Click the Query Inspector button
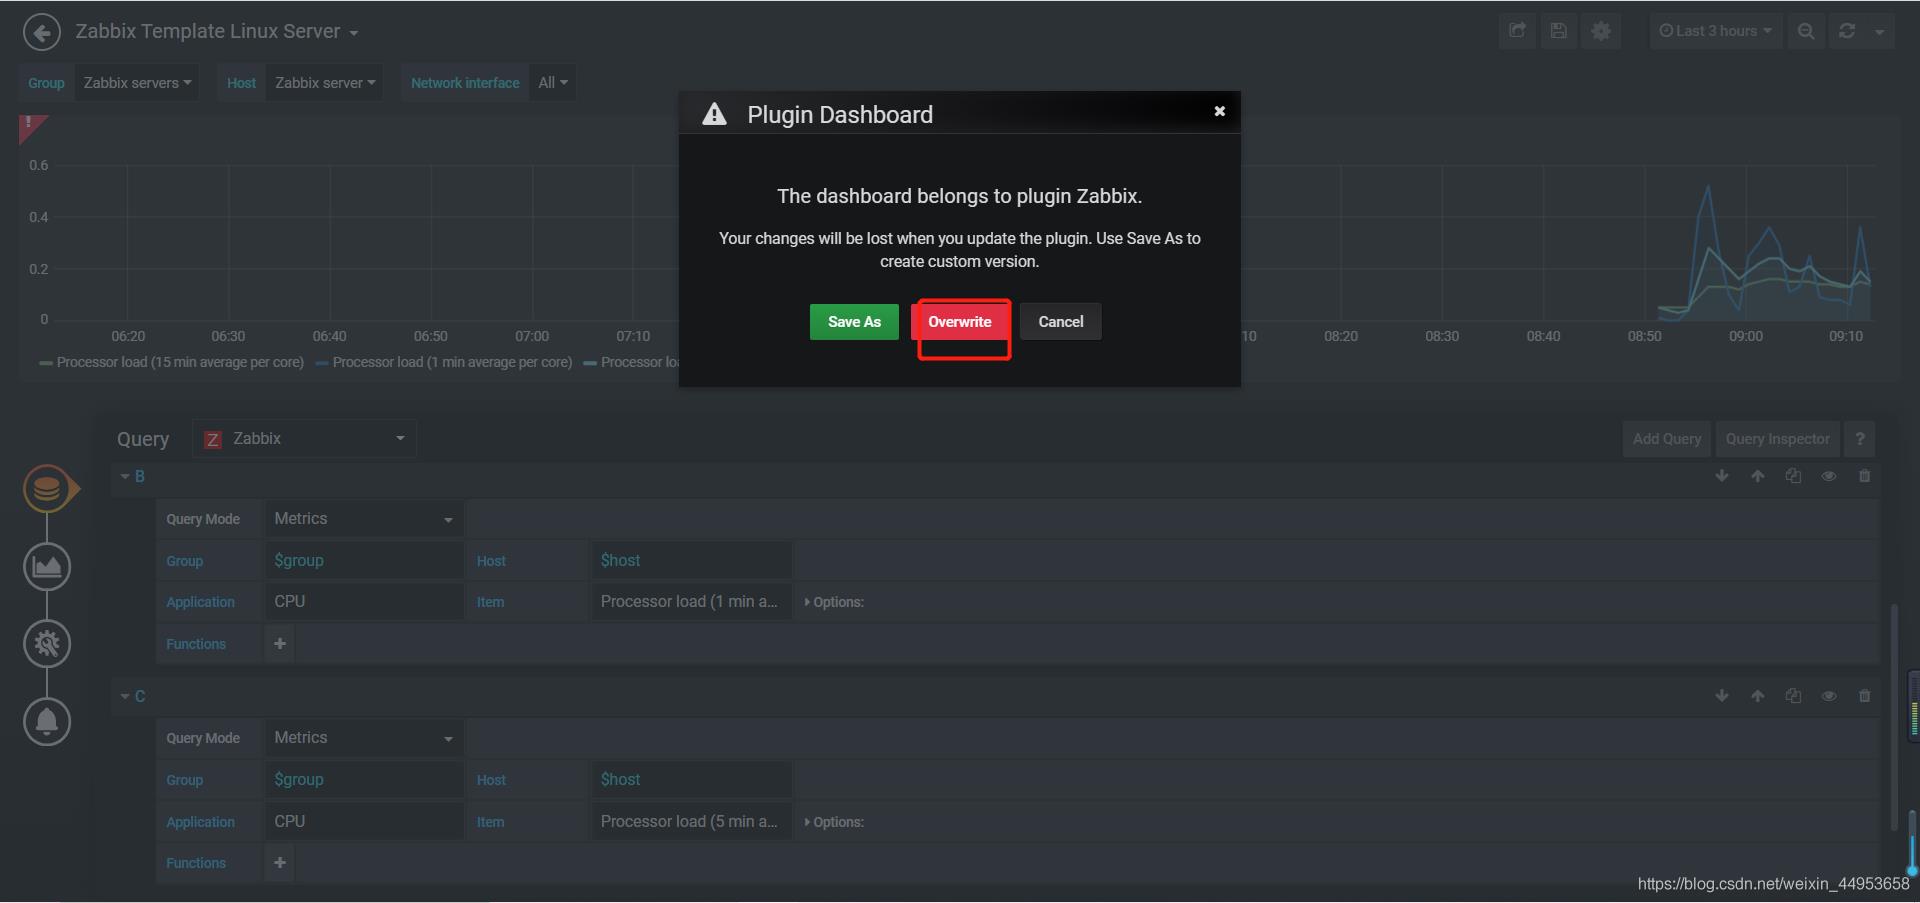Image resolution: width=1920 pixels, height=903 pixels. tap(1778, 439)
